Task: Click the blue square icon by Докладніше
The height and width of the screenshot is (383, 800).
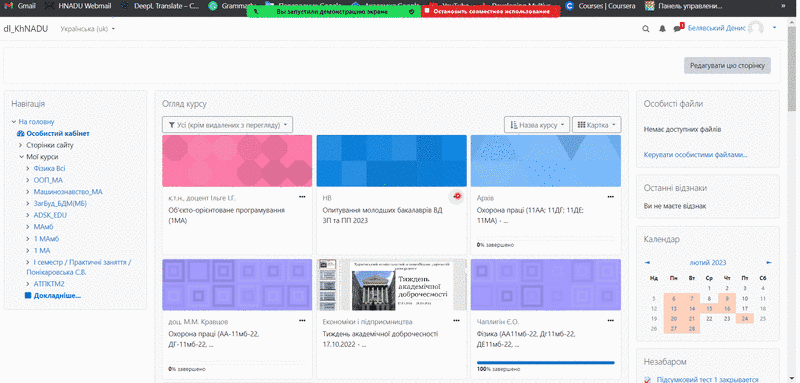Action: 28,295
